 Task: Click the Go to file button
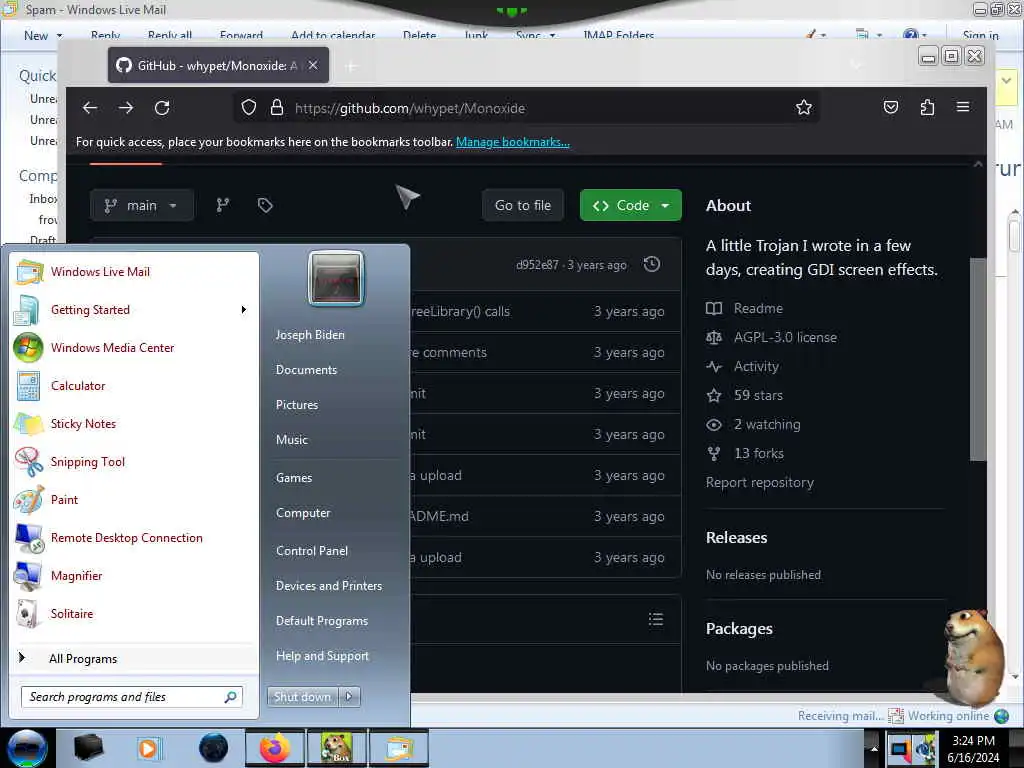[523, 205]
